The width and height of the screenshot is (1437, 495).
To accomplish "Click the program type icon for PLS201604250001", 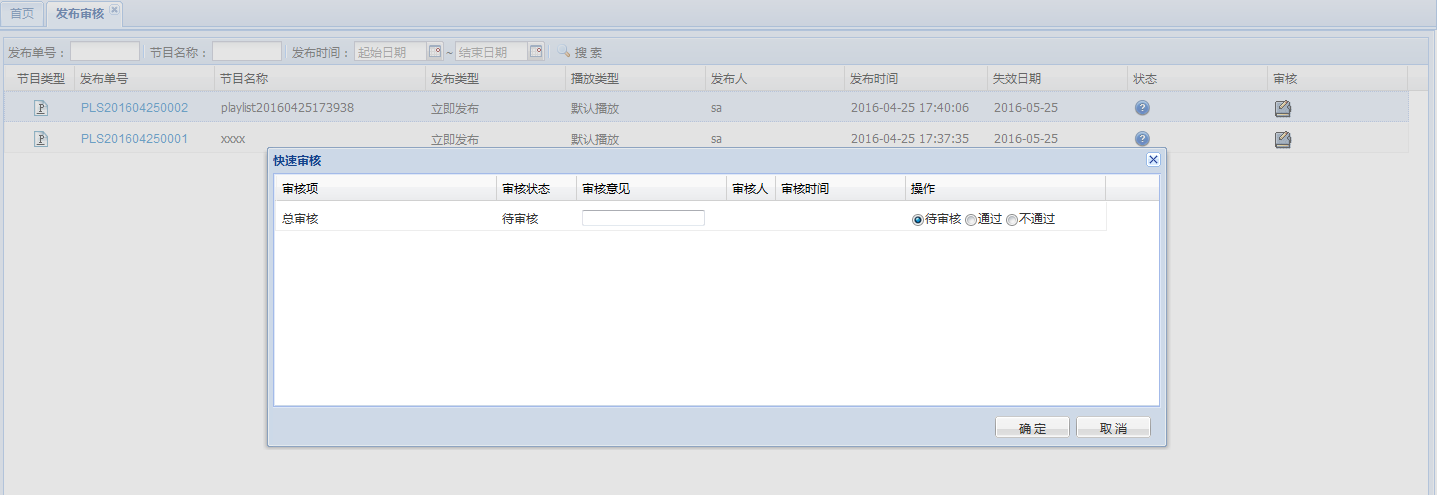I will 41,139.
